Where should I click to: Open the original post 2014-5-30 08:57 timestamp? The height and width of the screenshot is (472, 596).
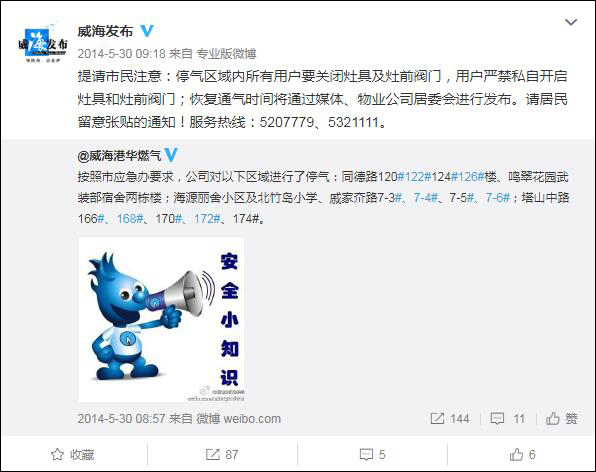pyautogui.click(x=121, y=419)
